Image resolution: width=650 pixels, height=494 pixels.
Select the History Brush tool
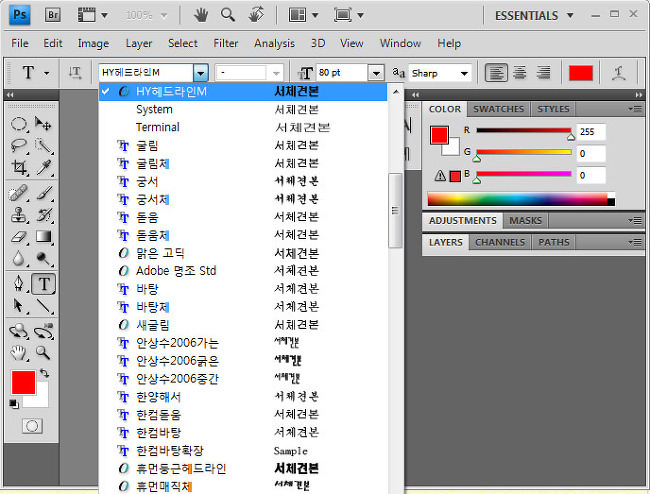point(44,215)
